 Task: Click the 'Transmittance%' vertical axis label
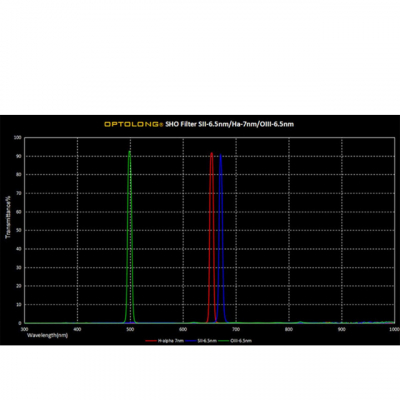coord(7,217)
